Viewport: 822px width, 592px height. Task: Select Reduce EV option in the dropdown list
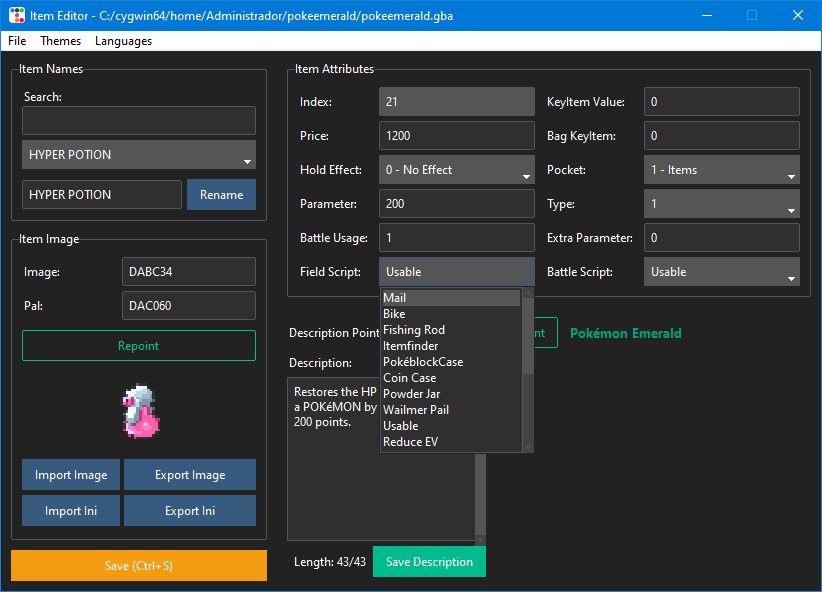[x=410, y=442]
